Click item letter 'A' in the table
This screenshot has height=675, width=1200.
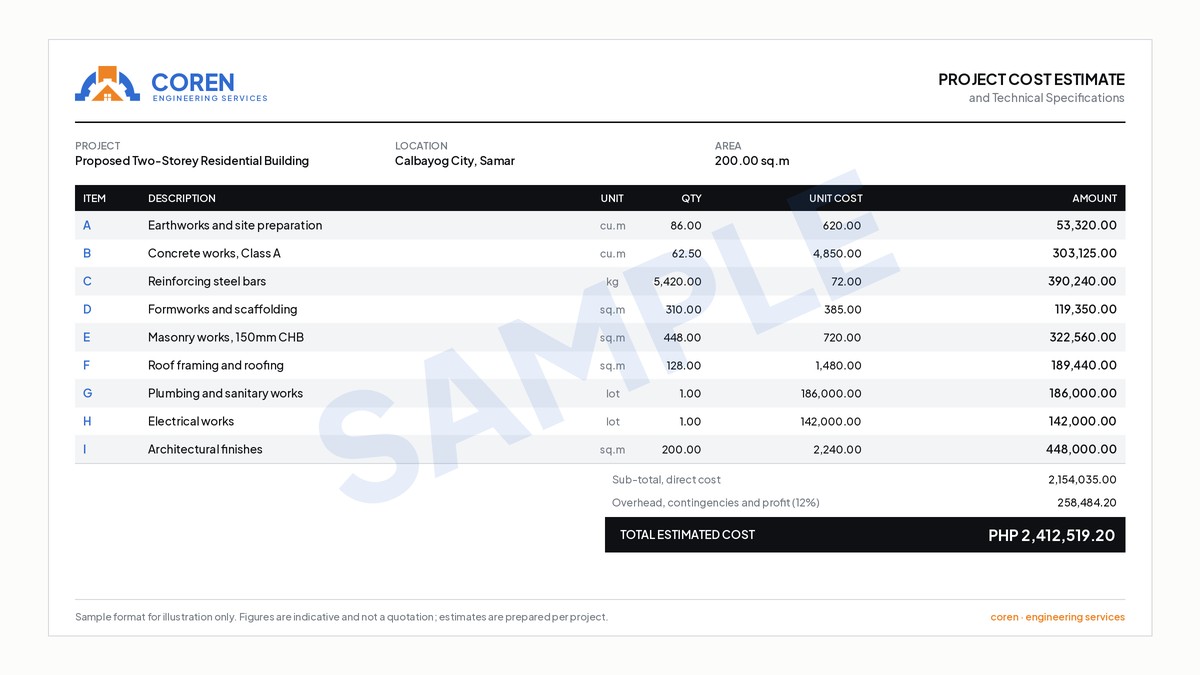coord(87,226)
